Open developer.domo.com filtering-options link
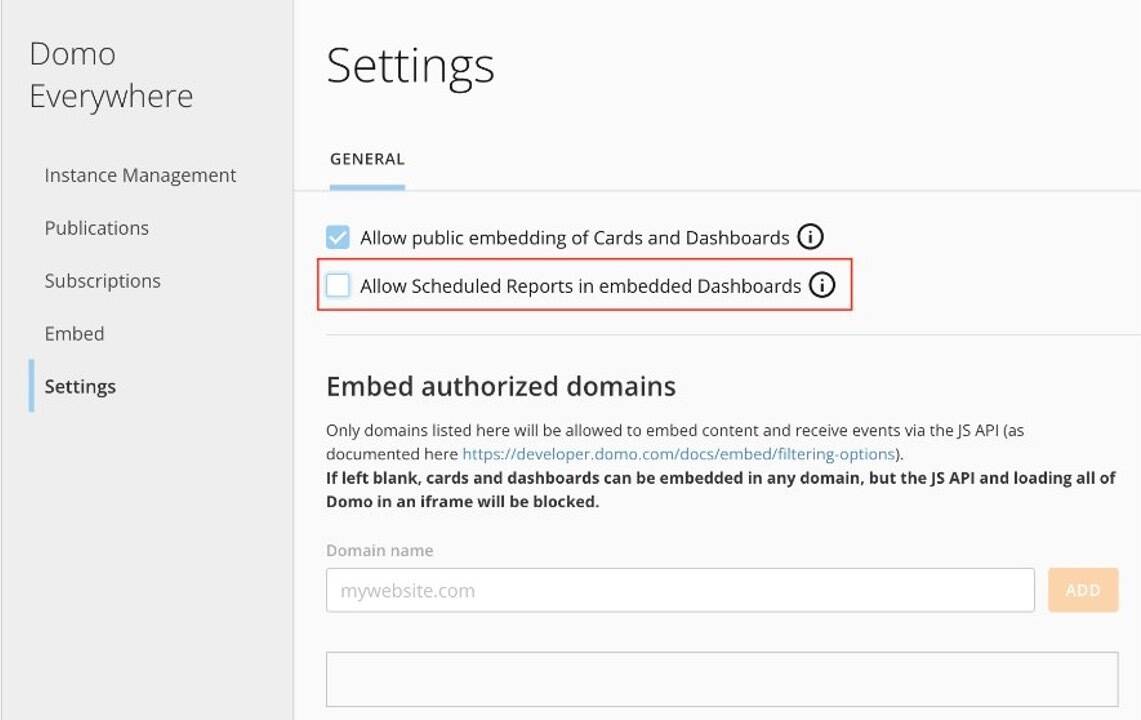This screenshot has height=720, width=1141. pos(678,454)
